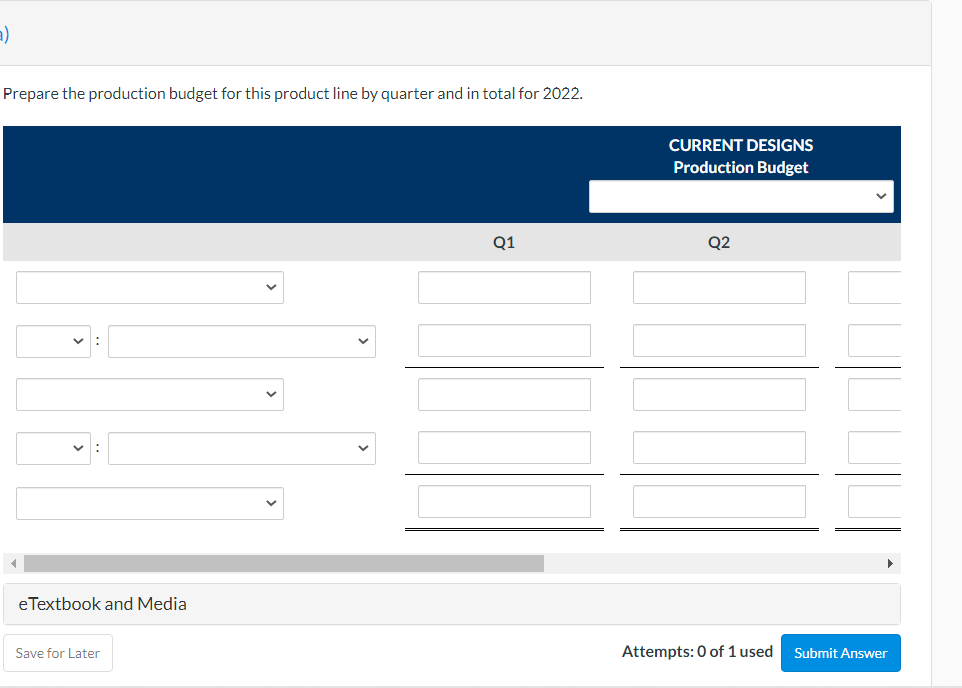
Task: Click Submit Answer
Action: tap(840, 652)
